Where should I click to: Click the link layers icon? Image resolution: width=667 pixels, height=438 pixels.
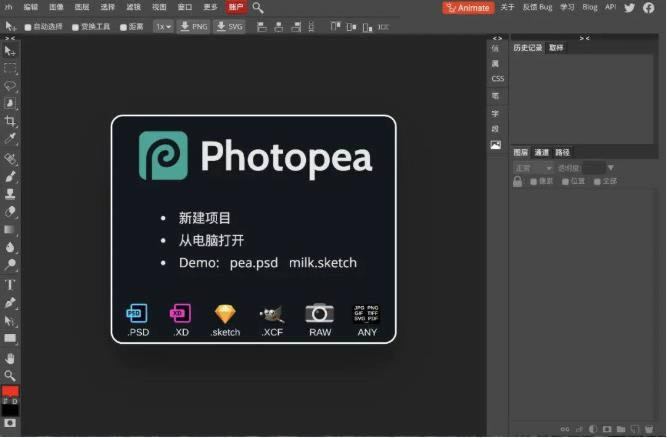565,429
